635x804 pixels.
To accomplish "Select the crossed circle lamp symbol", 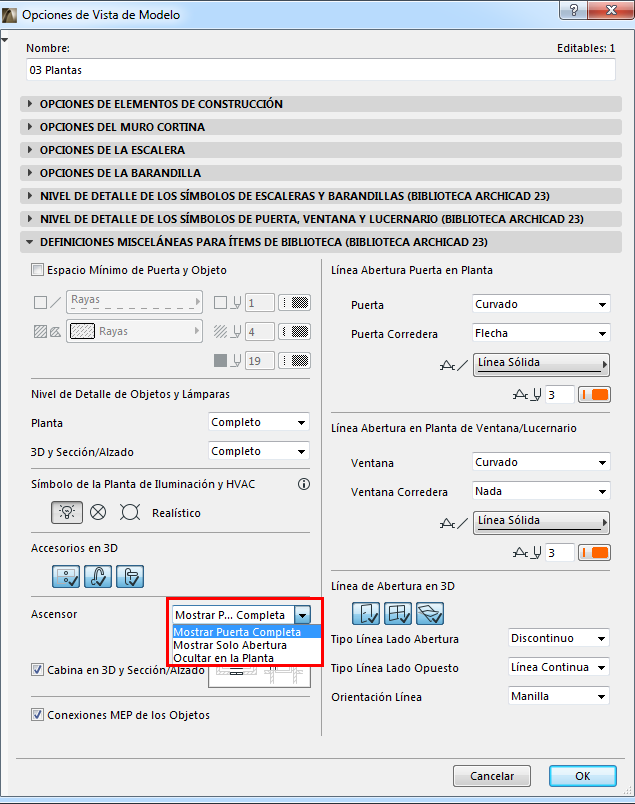I will click(x=98, y=512).
